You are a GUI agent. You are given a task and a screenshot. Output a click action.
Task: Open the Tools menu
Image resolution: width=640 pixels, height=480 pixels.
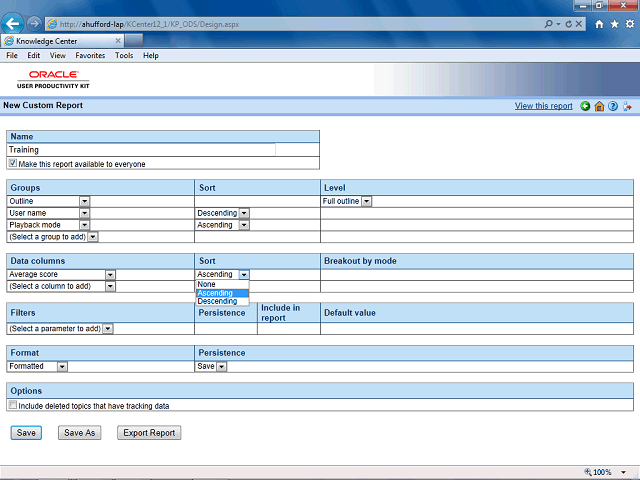point(124,56)
